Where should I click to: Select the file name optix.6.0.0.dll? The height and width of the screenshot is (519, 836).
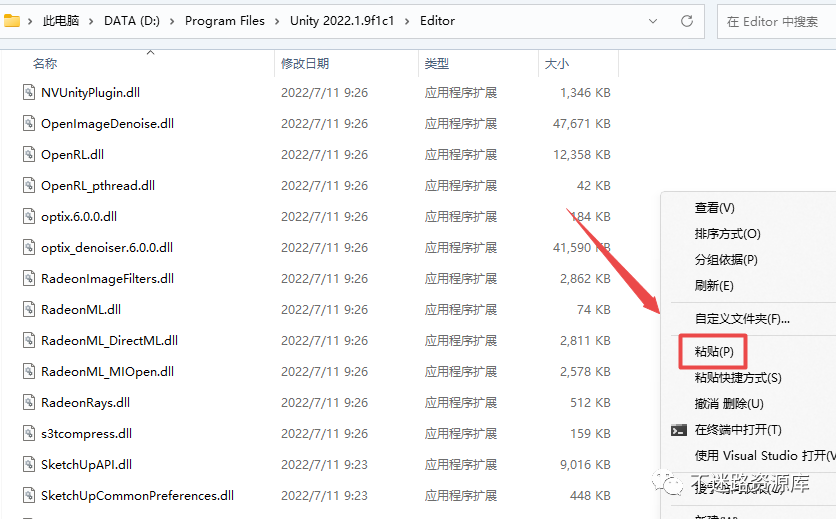(x=79, y=216)
